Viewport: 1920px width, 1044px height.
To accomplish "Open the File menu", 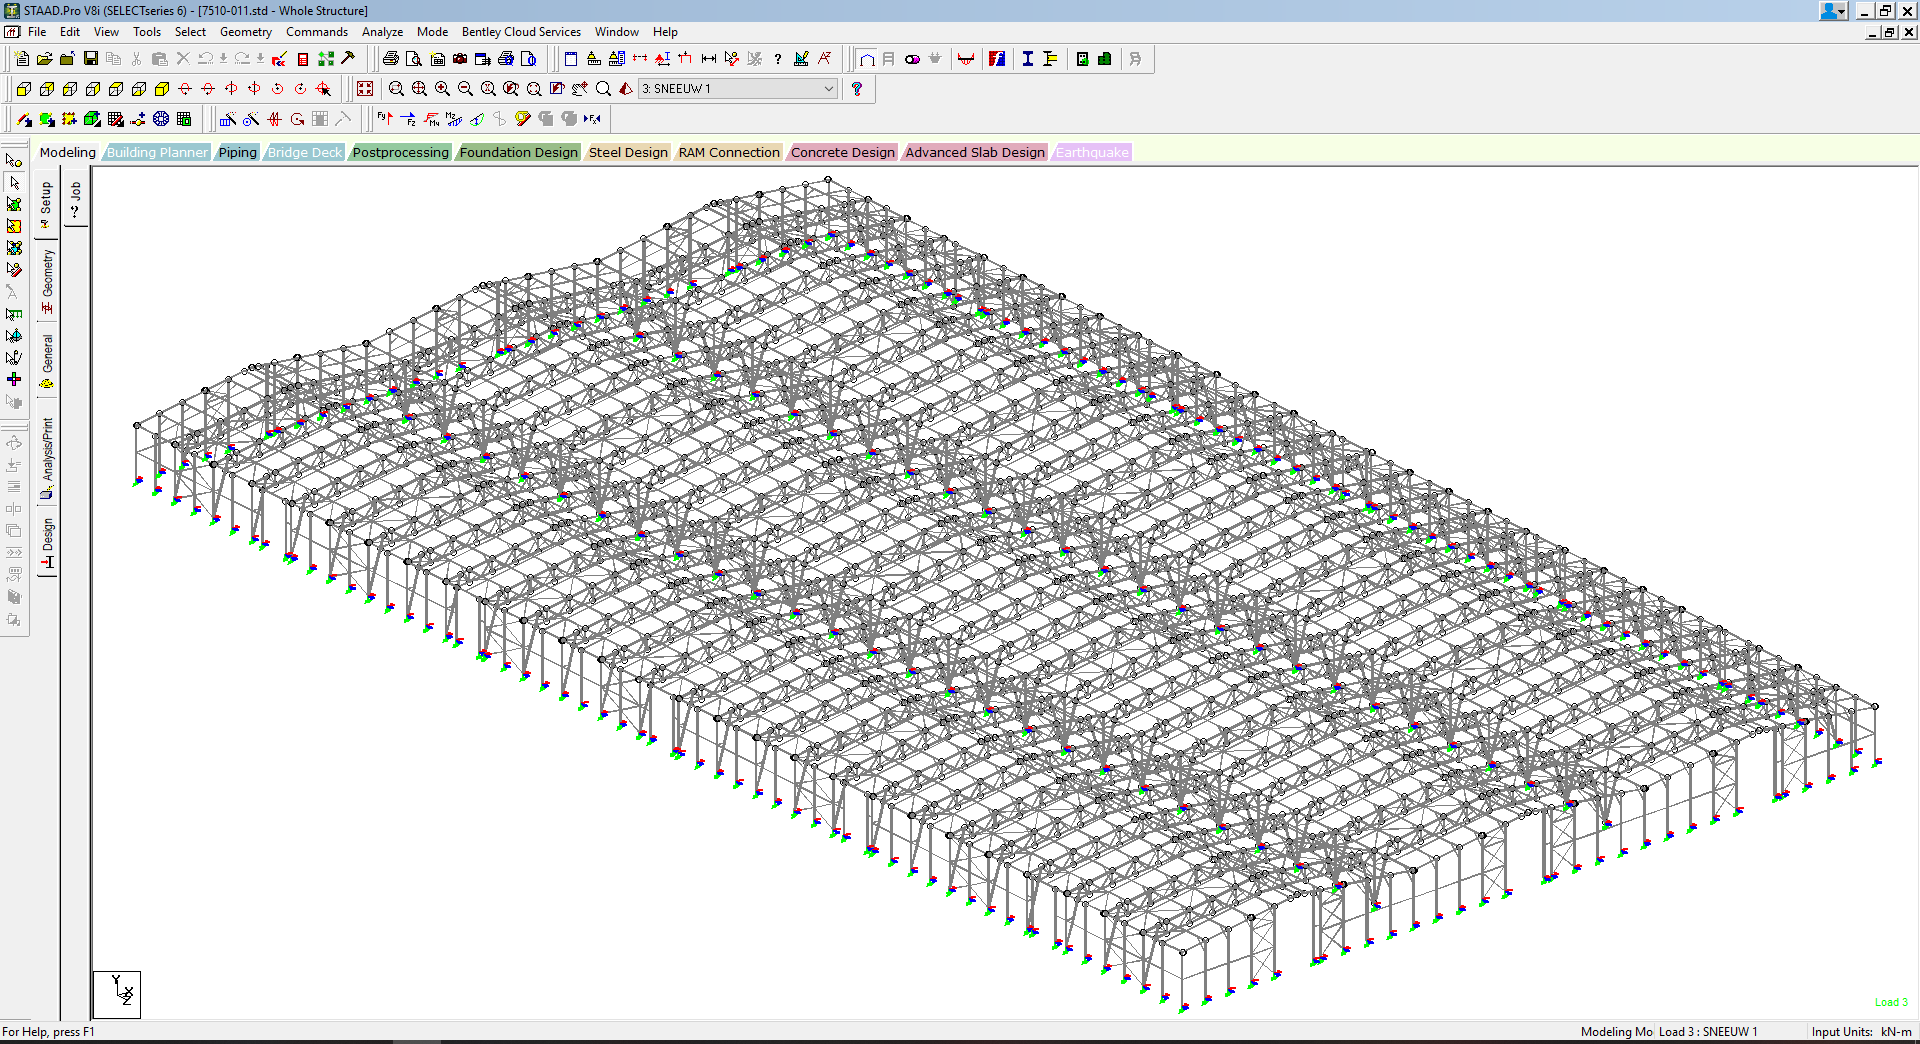I will (x=37, y=32).
